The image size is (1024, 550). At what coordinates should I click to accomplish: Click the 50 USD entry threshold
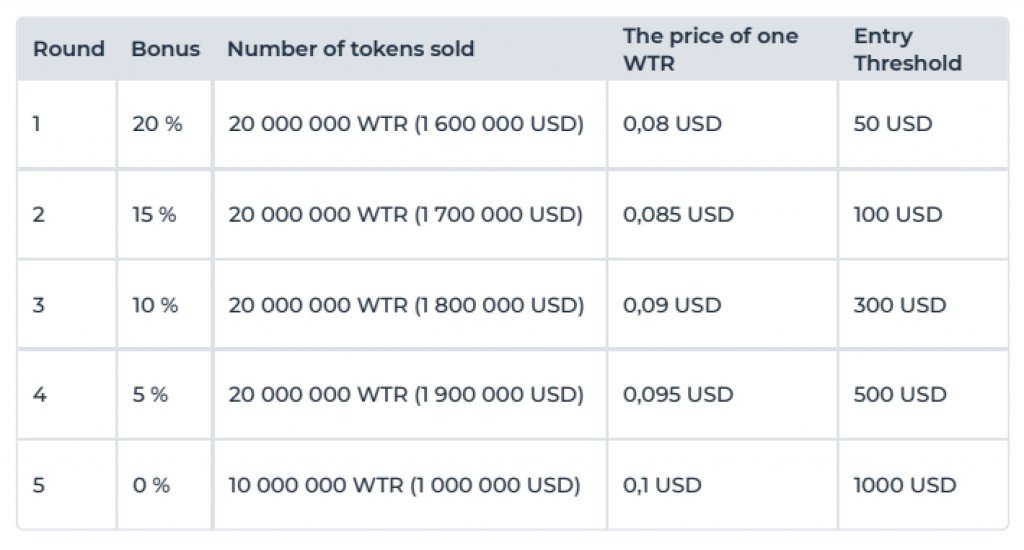pos(892,125)
